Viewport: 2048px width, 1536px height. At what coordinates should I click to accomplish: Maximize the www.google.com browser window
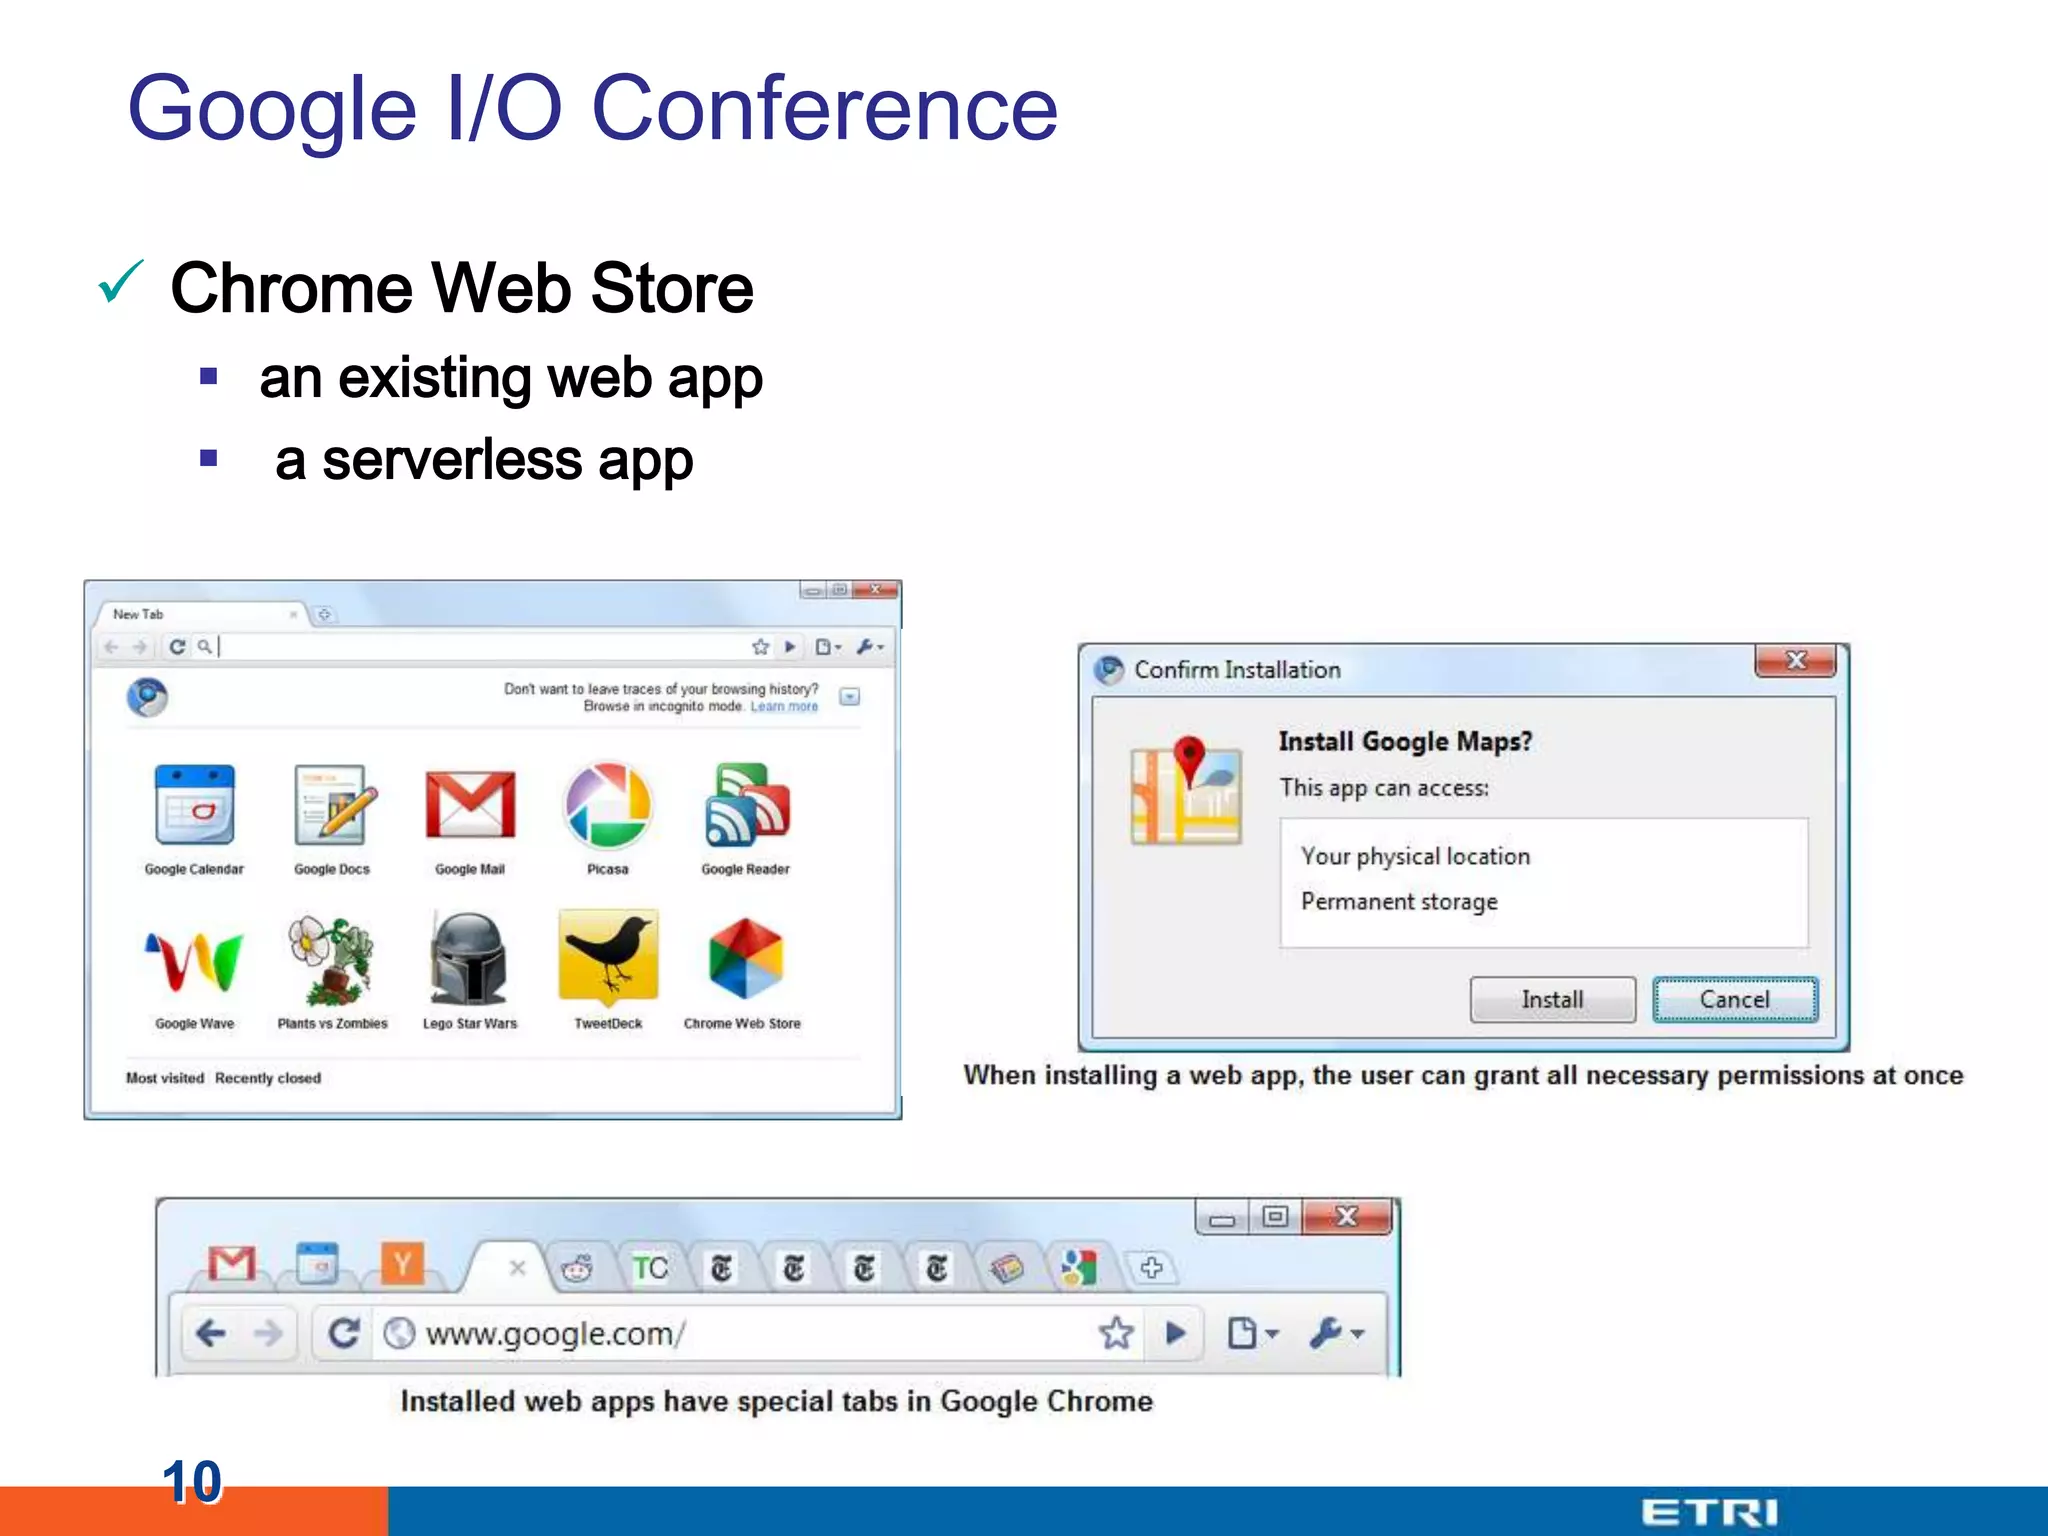[1275, 1217]
